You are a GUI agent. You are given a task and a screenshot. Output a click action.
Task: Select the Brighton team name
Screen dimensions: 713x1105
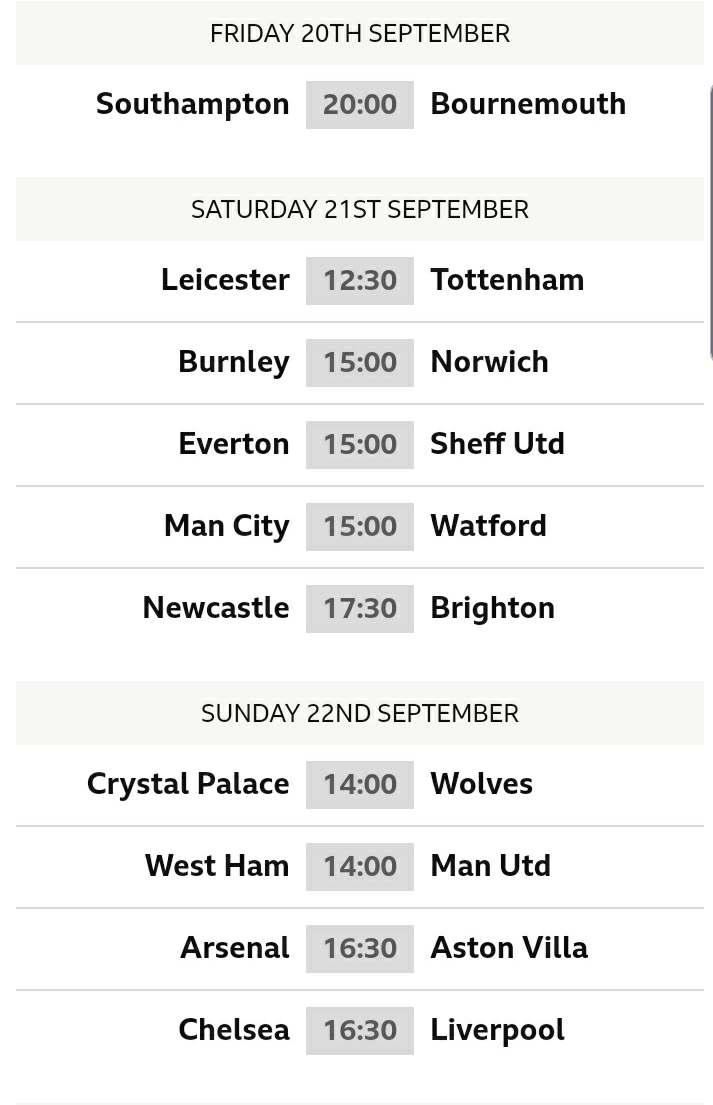click(492, 608)
